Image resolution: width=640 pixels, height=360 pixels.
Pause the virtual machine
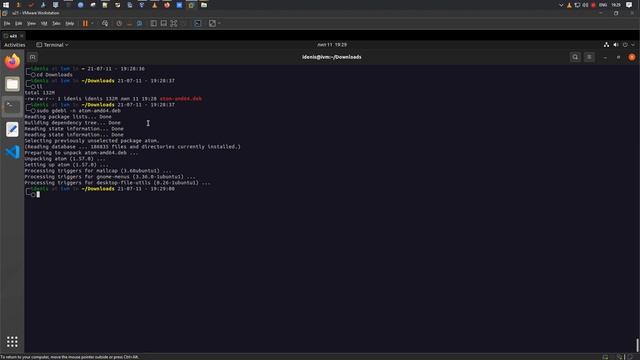point(85,24)
